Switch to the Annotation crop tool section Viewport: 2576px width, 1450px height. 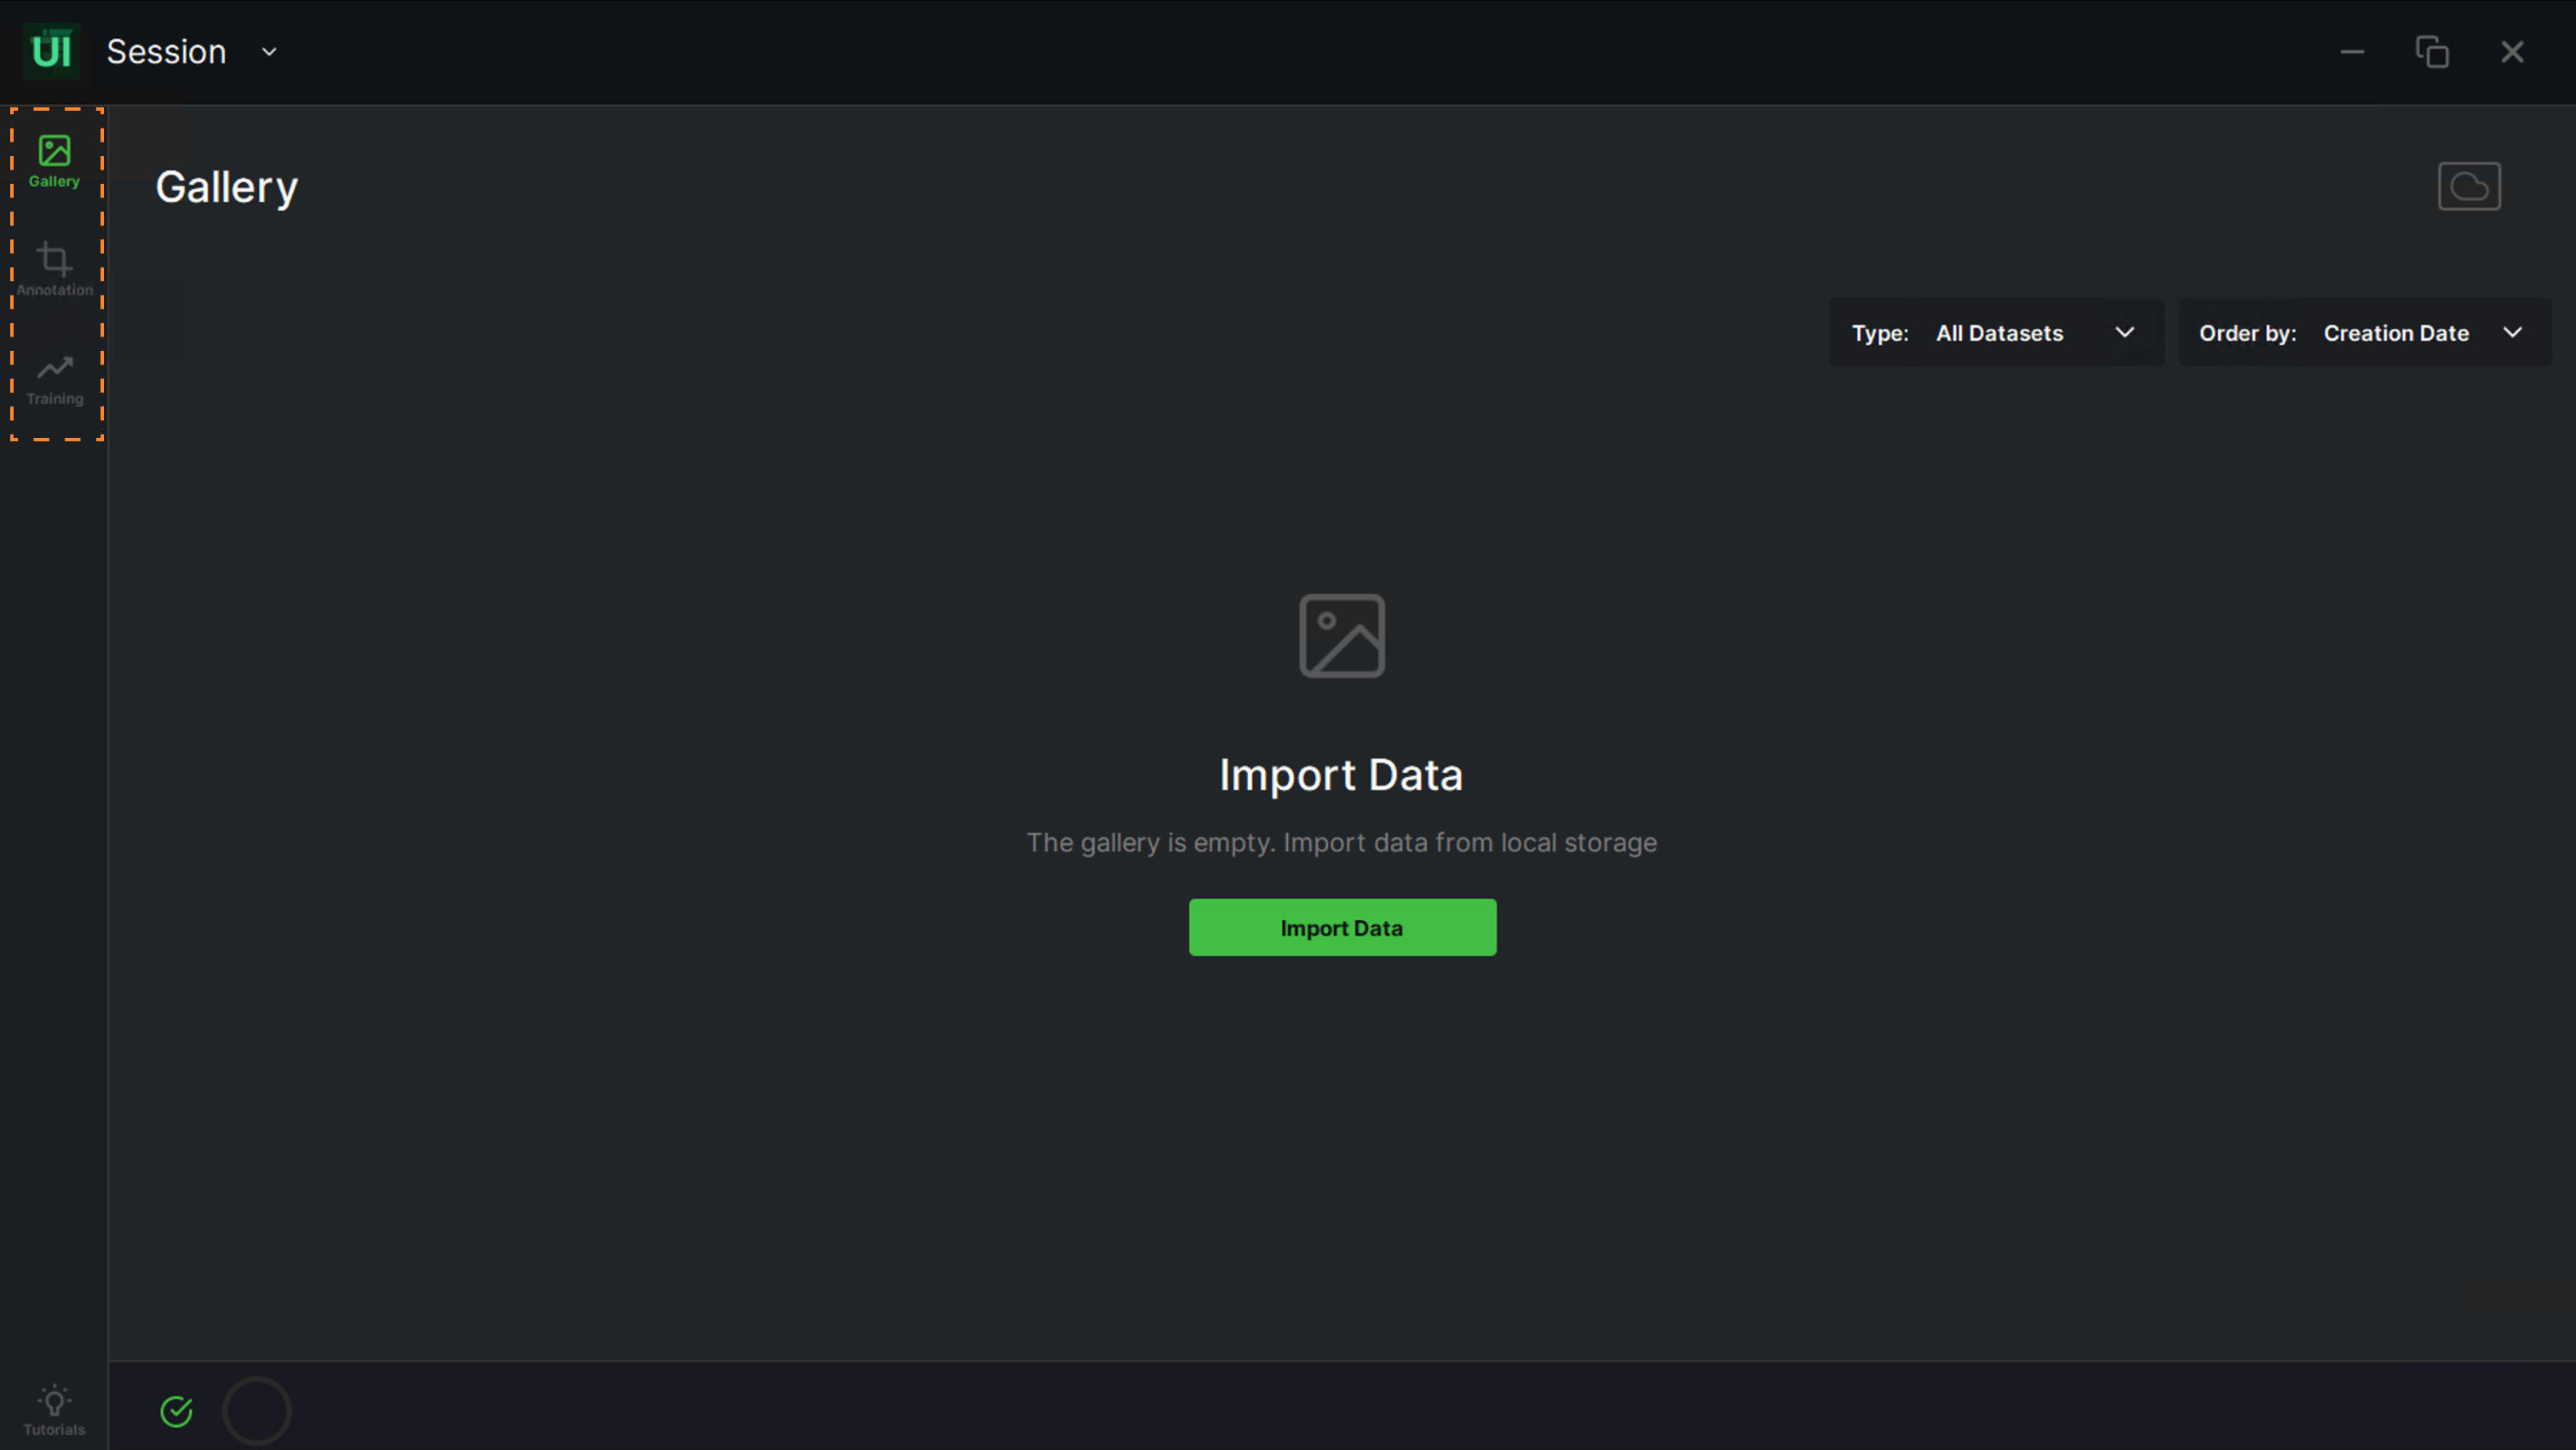tap(54, 269)
